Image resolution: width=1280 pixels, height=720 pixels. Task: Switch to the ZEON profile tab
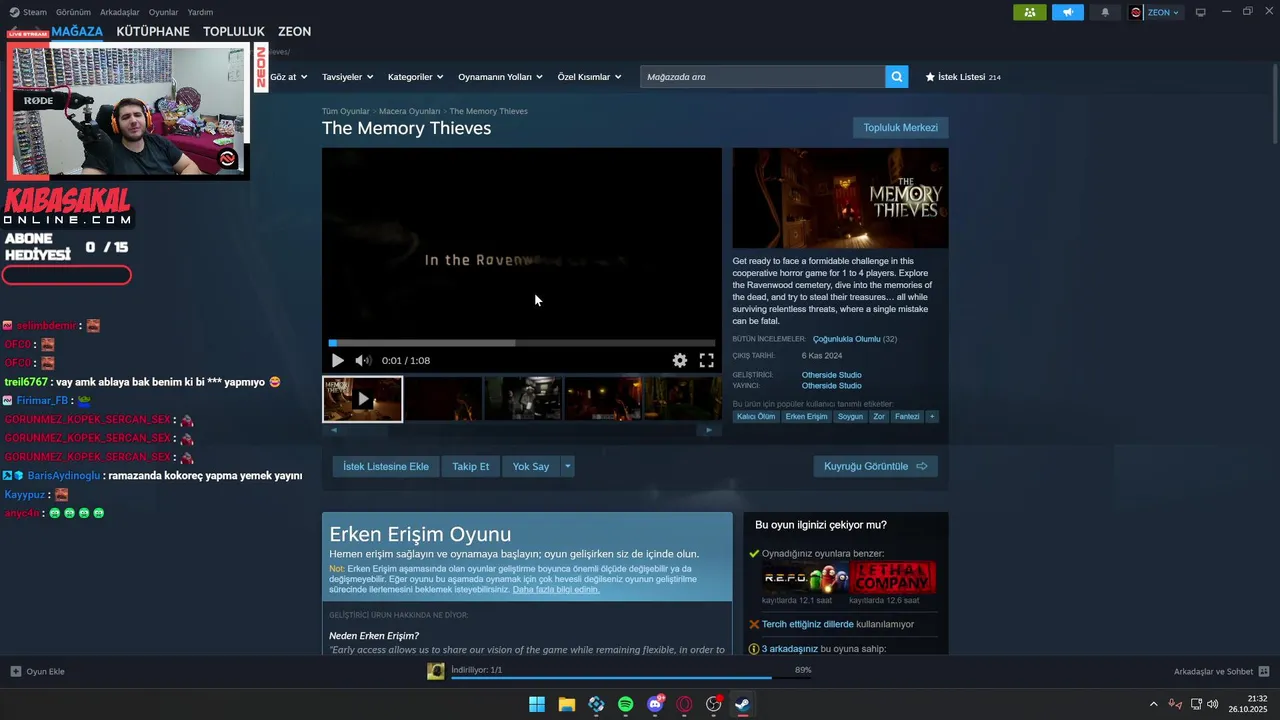tap(294, 31)
